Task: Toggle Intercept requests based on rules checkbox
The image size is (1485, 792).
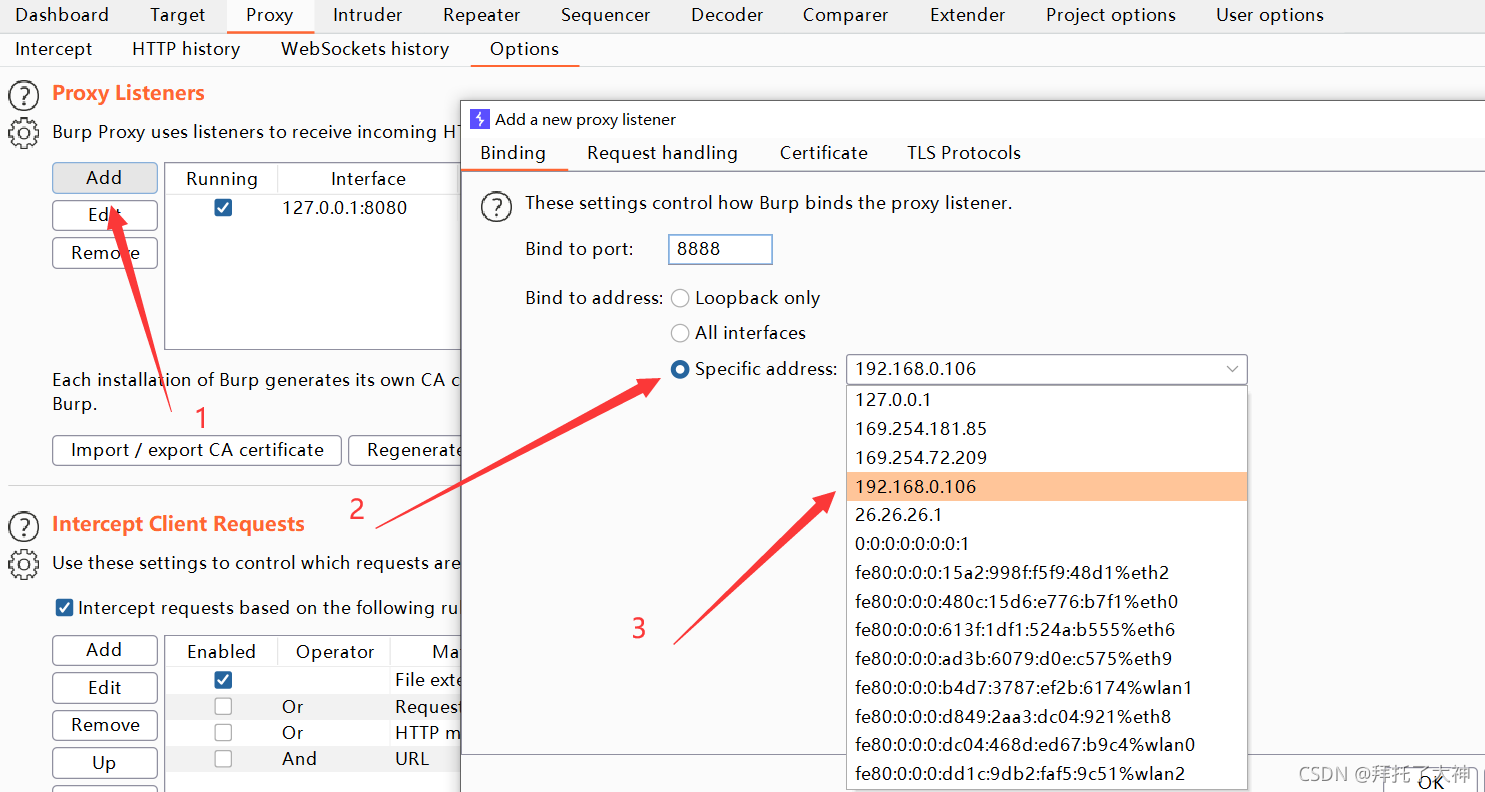Action: click(x=64, y=608)
